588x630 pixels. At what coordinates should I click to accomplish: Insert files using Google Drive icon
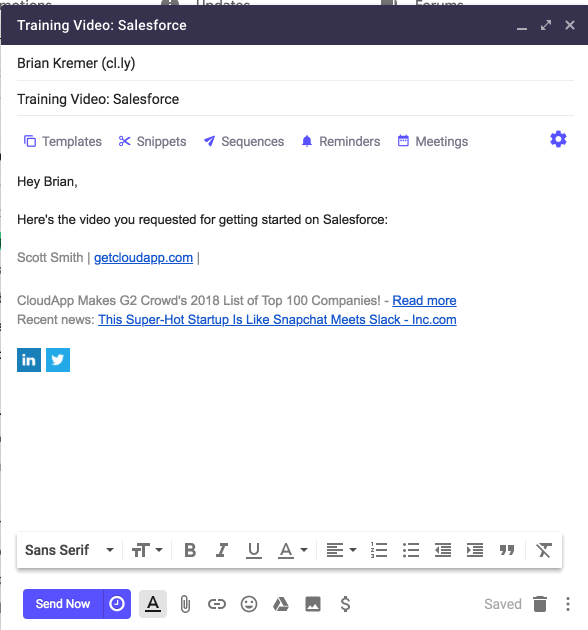pos(281,604)
